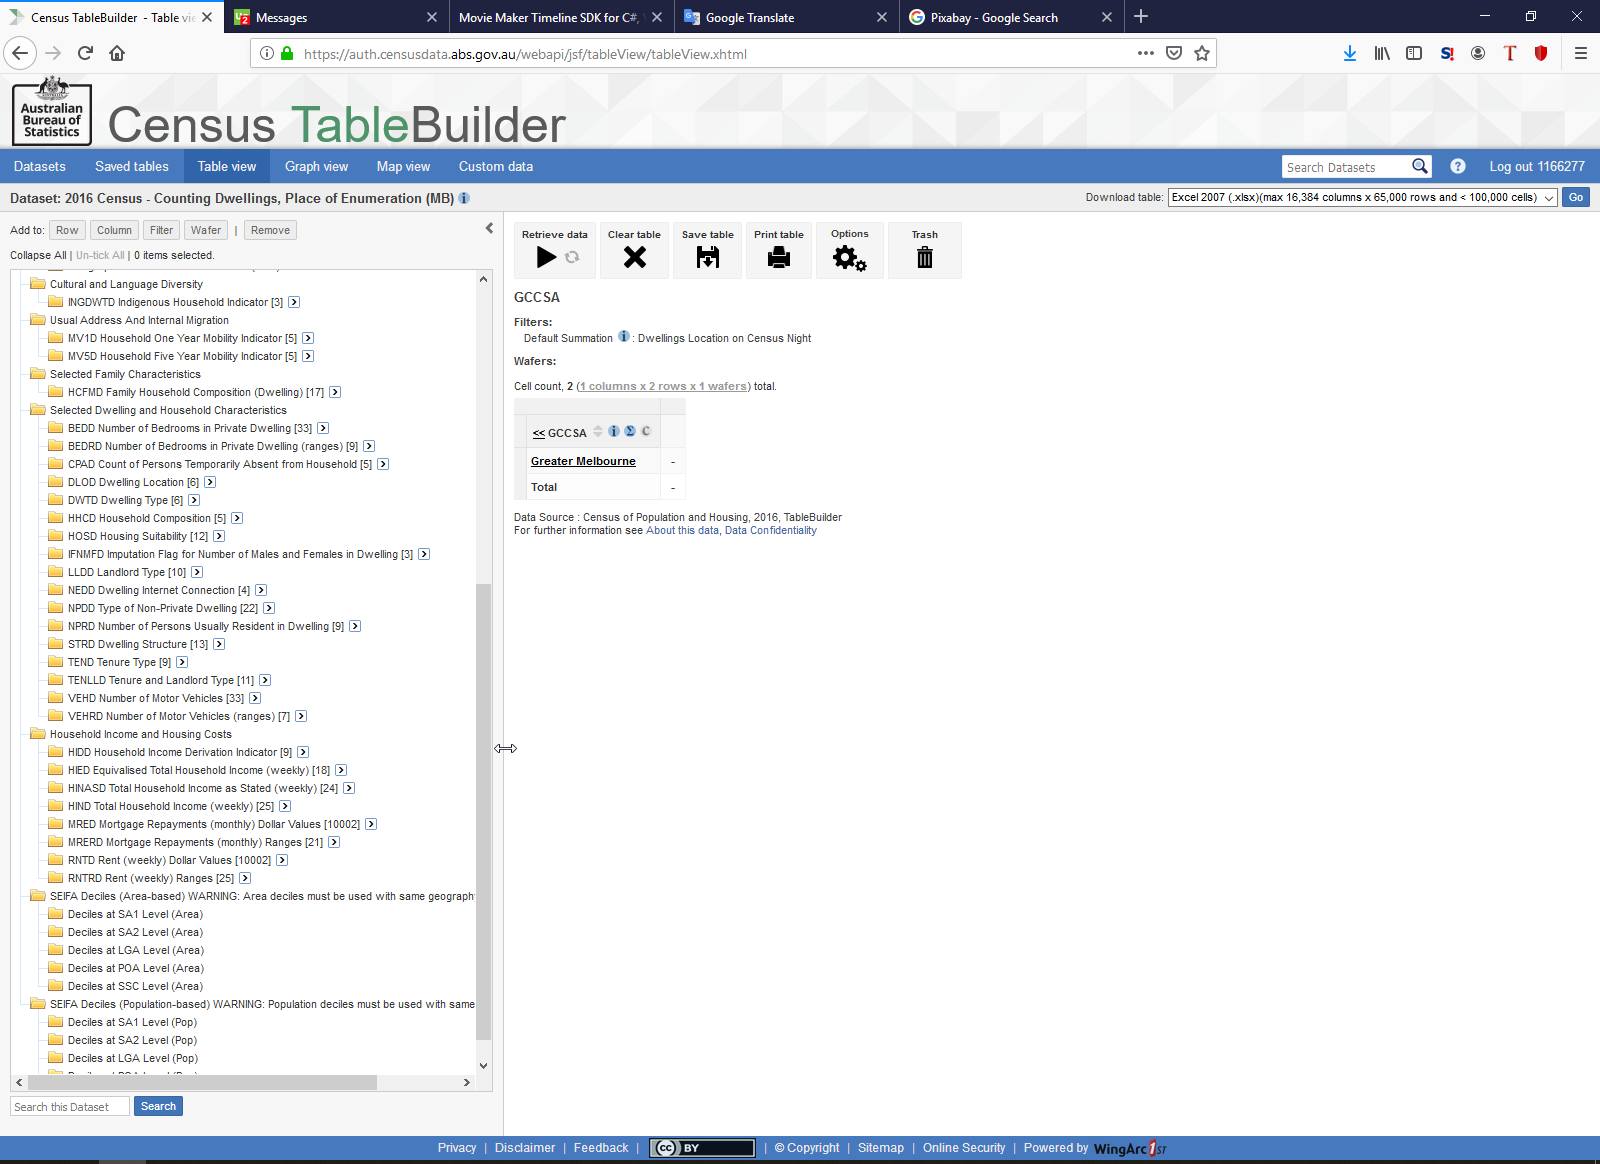The width and height of the screenshot is (1600, 1164).
Task: Click the Add to Filter button
Action: tap(161, 230)
